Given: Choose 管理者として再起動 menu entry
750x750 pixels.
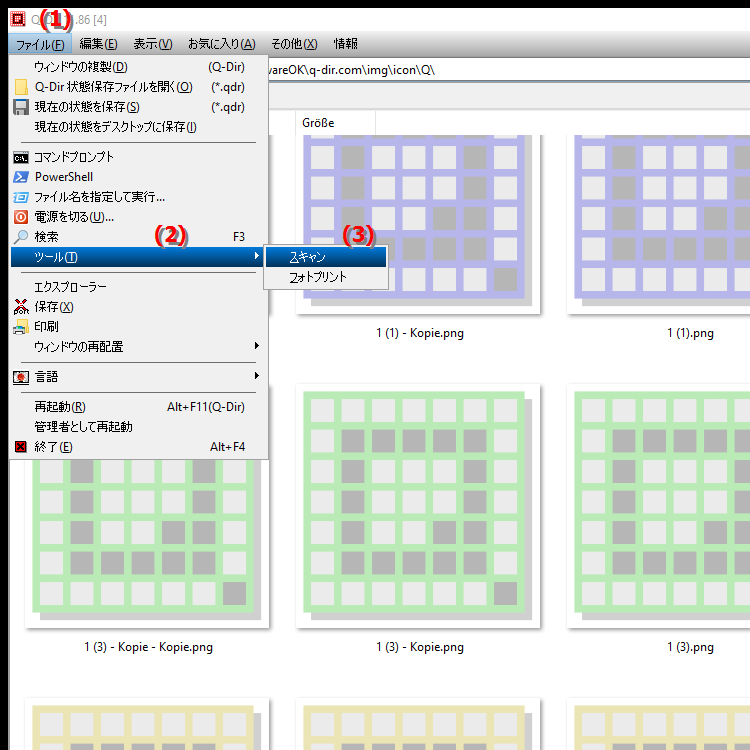Looking at the screenshot, I should pyautogui.click(x=139, y=427).
